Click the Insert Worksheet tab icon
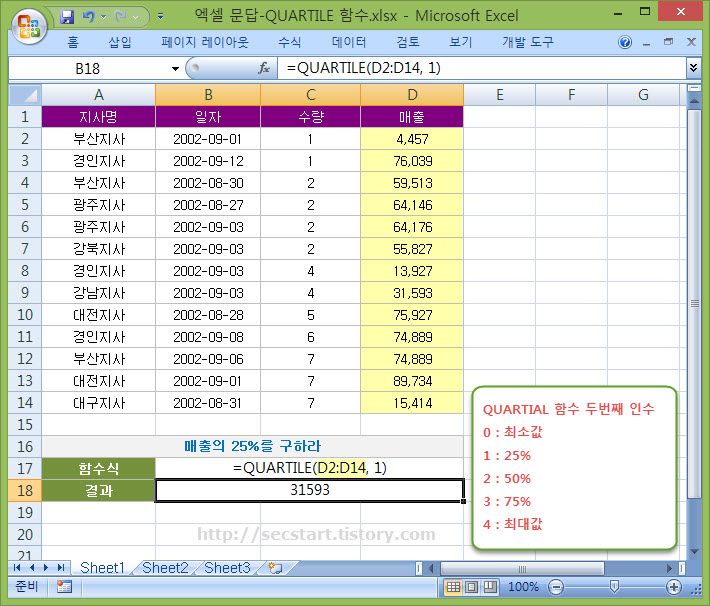This screenshot has width=710, height=606. tap(275, 568)
